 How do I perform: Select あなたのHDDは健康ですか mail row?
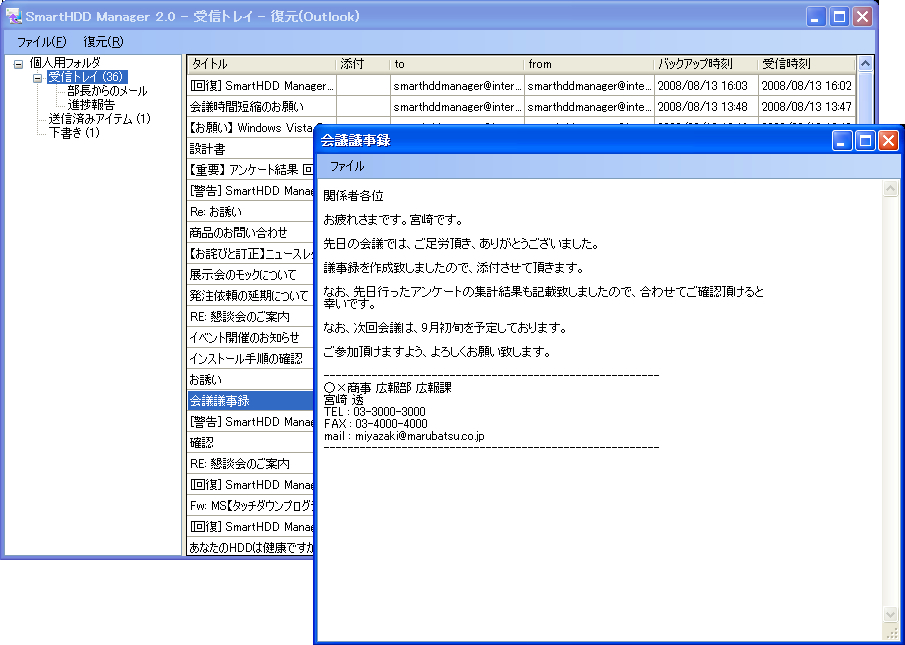251,548
